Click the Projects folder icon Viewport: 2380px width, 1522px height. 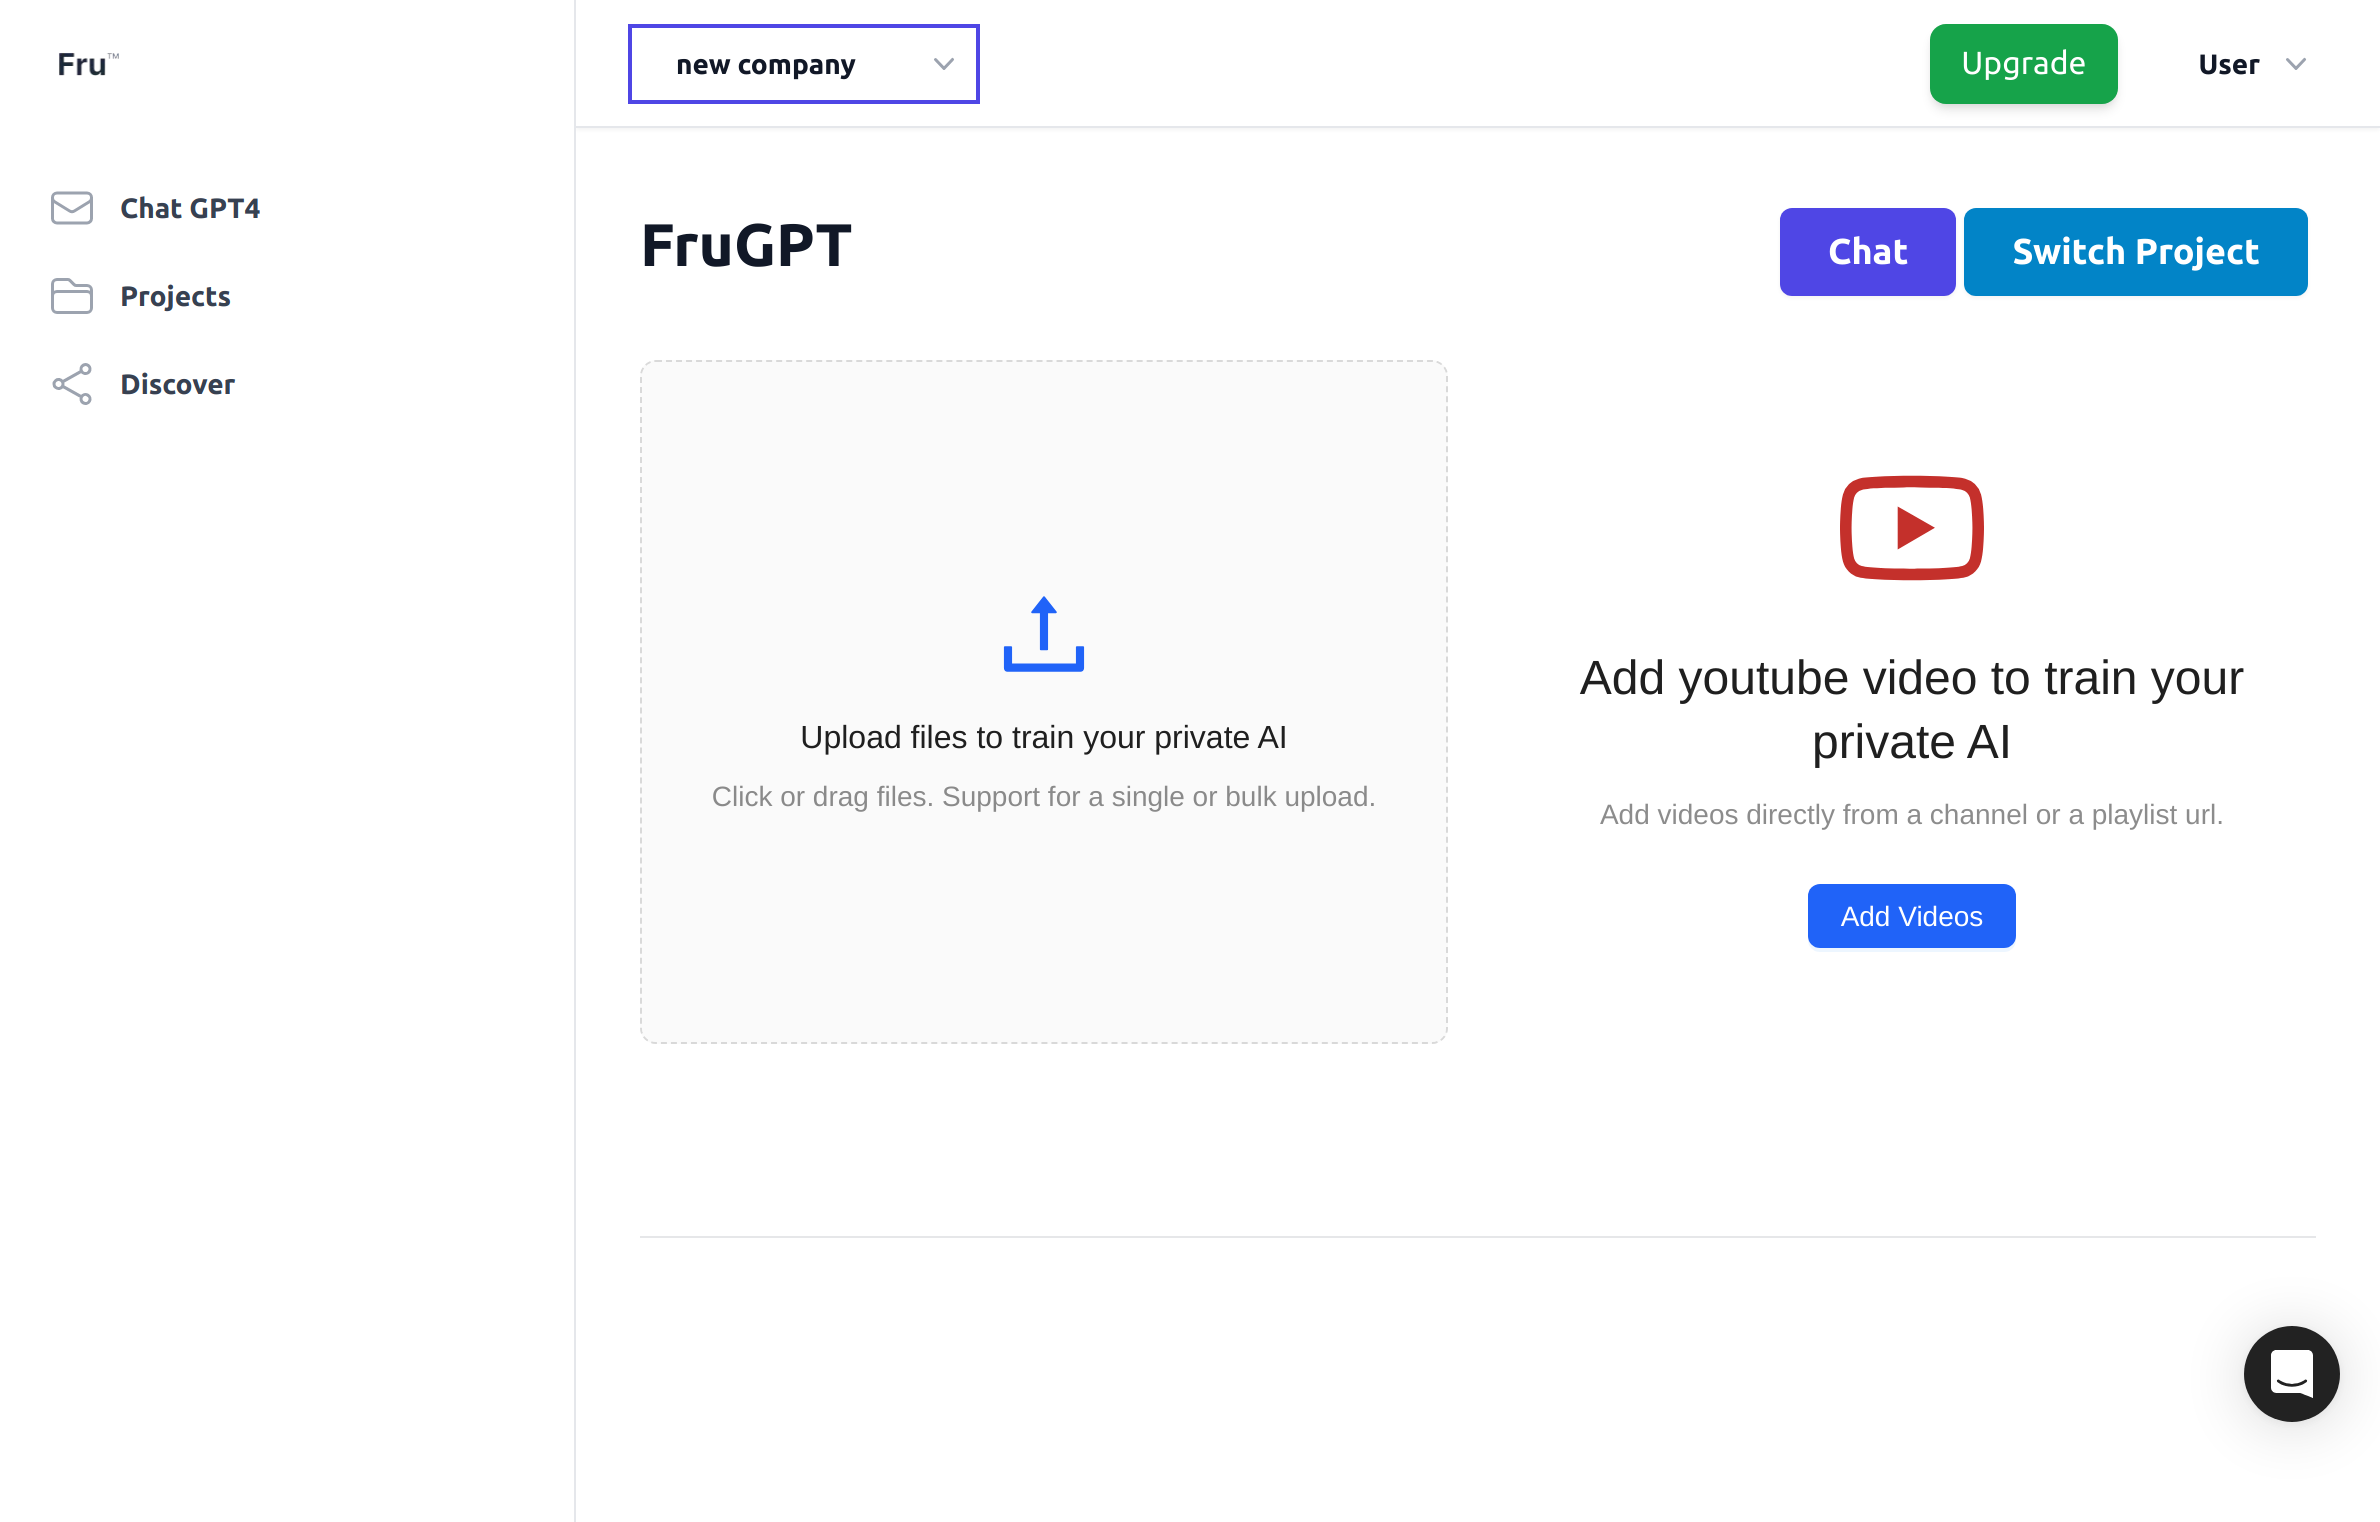(x=72, y=296)
